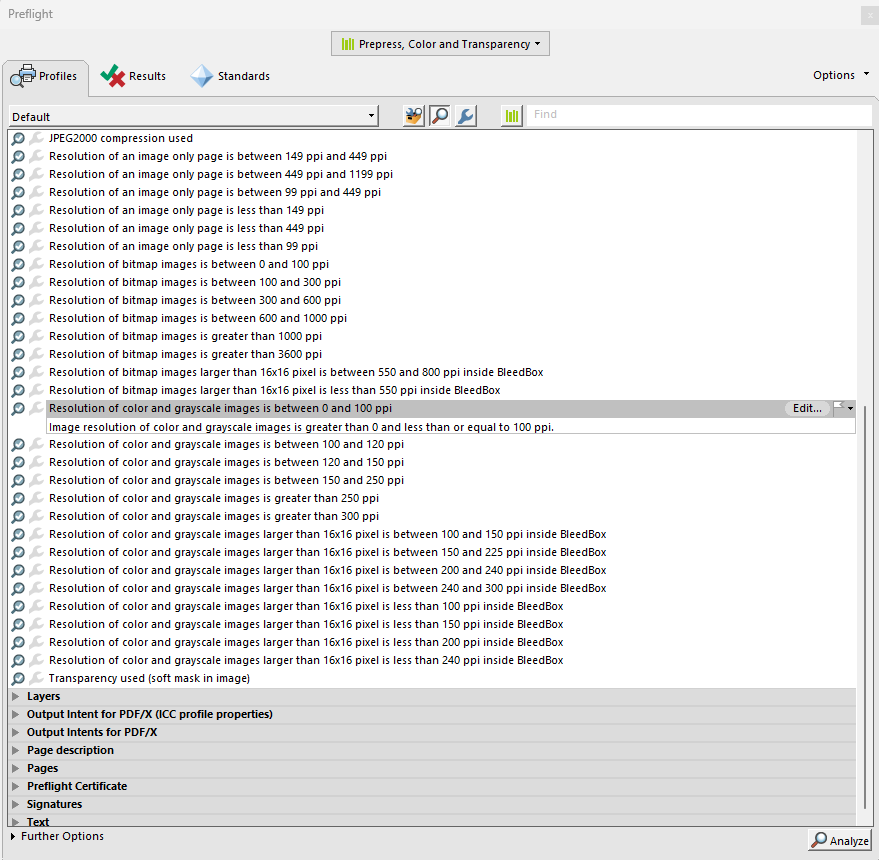Select "image only page is less than 449 ppi"
Screen dimensions: 879x860
(x=186, y=228)
